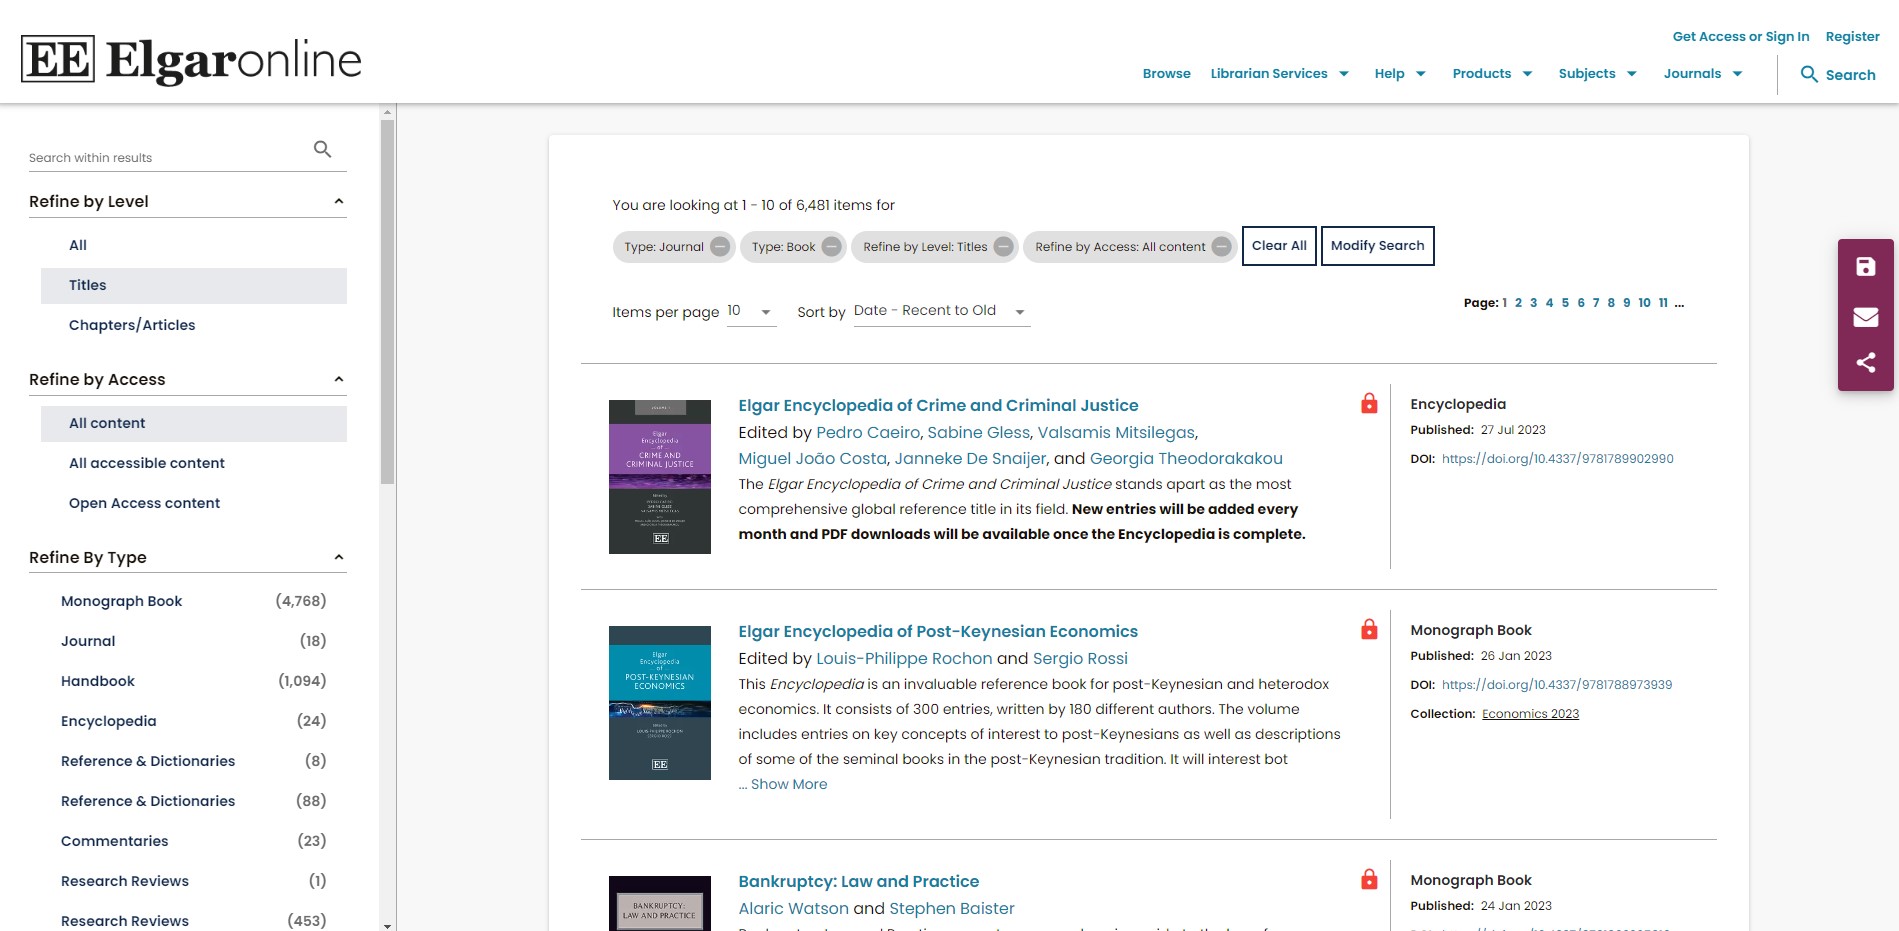Screen dimensions: 1899x931
Task: Open the Librarian Services dropdown menu
Action: click(x=1280, y=74)
